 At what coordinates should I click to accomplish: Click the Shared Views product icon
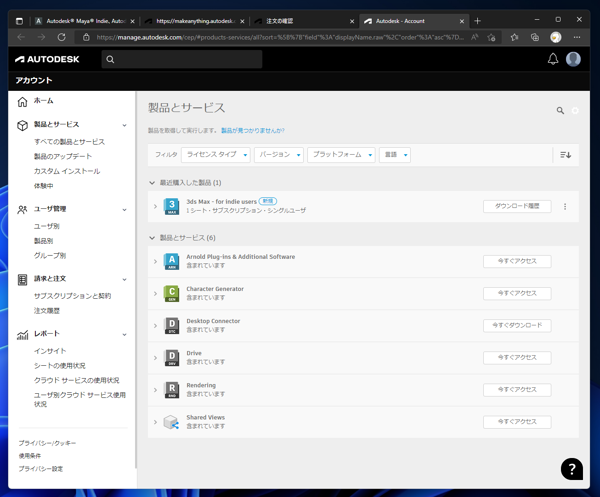pyautogui.click(x=171, y=422)
